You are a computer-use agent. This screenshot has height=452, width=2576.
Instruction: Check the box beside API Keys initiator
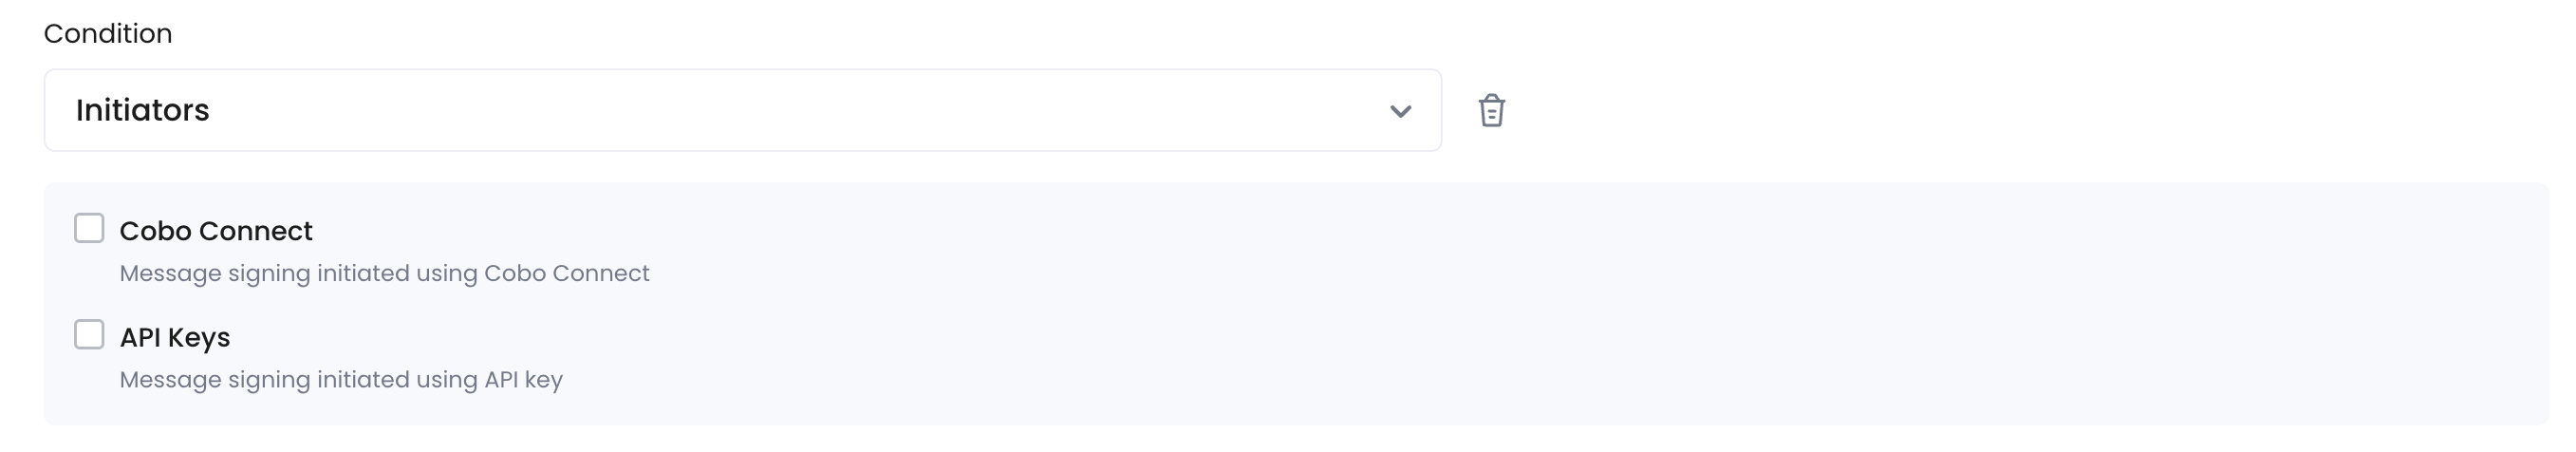point(89,334)
